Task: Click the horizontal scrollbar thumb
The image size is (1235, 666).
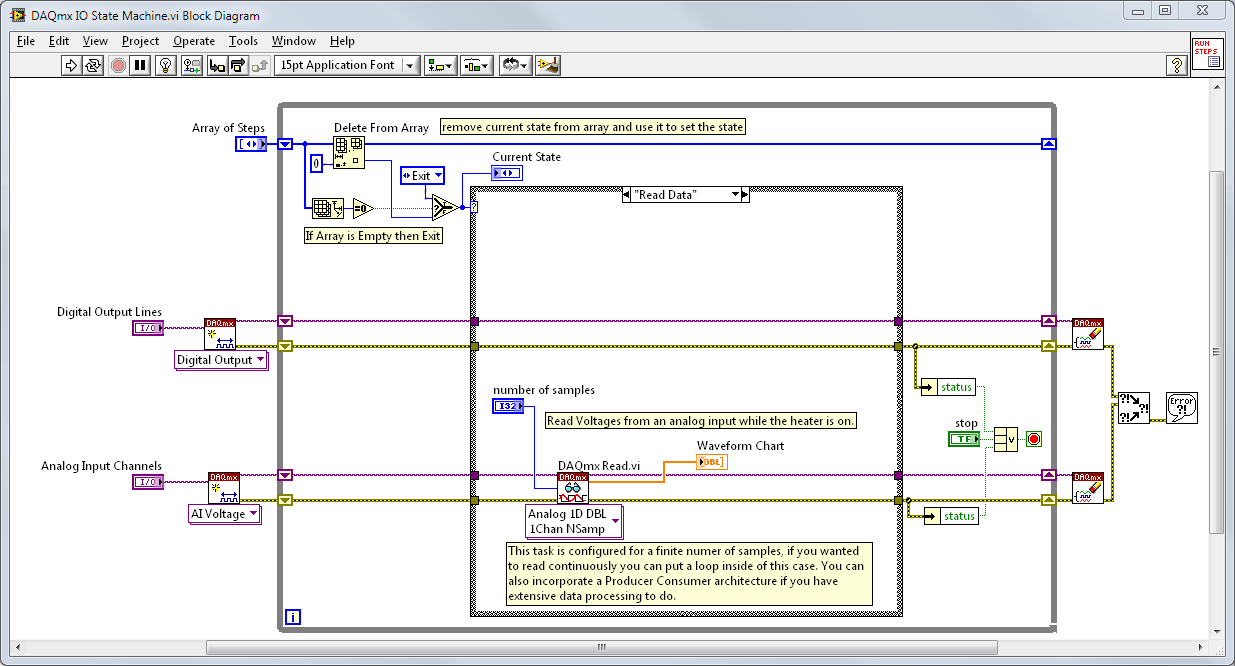Action: pyautogui.click(x=601, y=647)
